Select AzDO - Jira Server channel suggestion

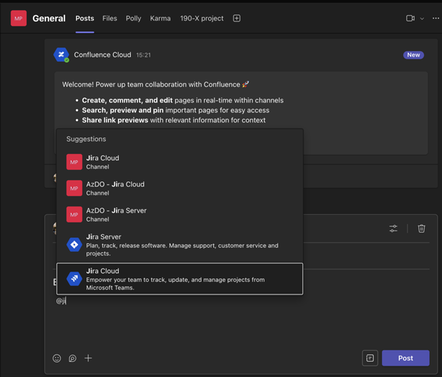180,215
